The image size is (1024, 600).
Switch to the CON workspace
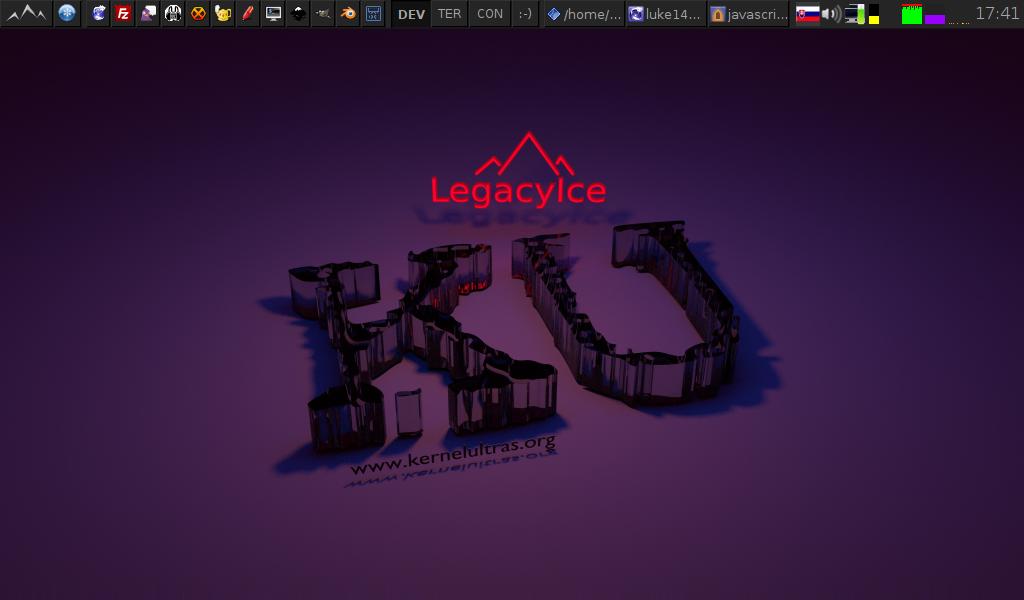click(x=490, y=14)
